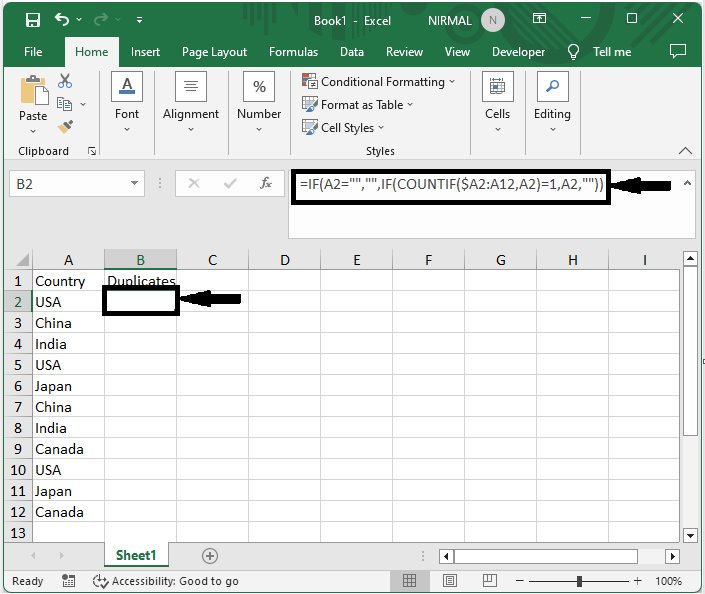The width and height of the screenshot is (705, 594).
Task: Open the undo history dropdown arrow
Action: point(79,19)
